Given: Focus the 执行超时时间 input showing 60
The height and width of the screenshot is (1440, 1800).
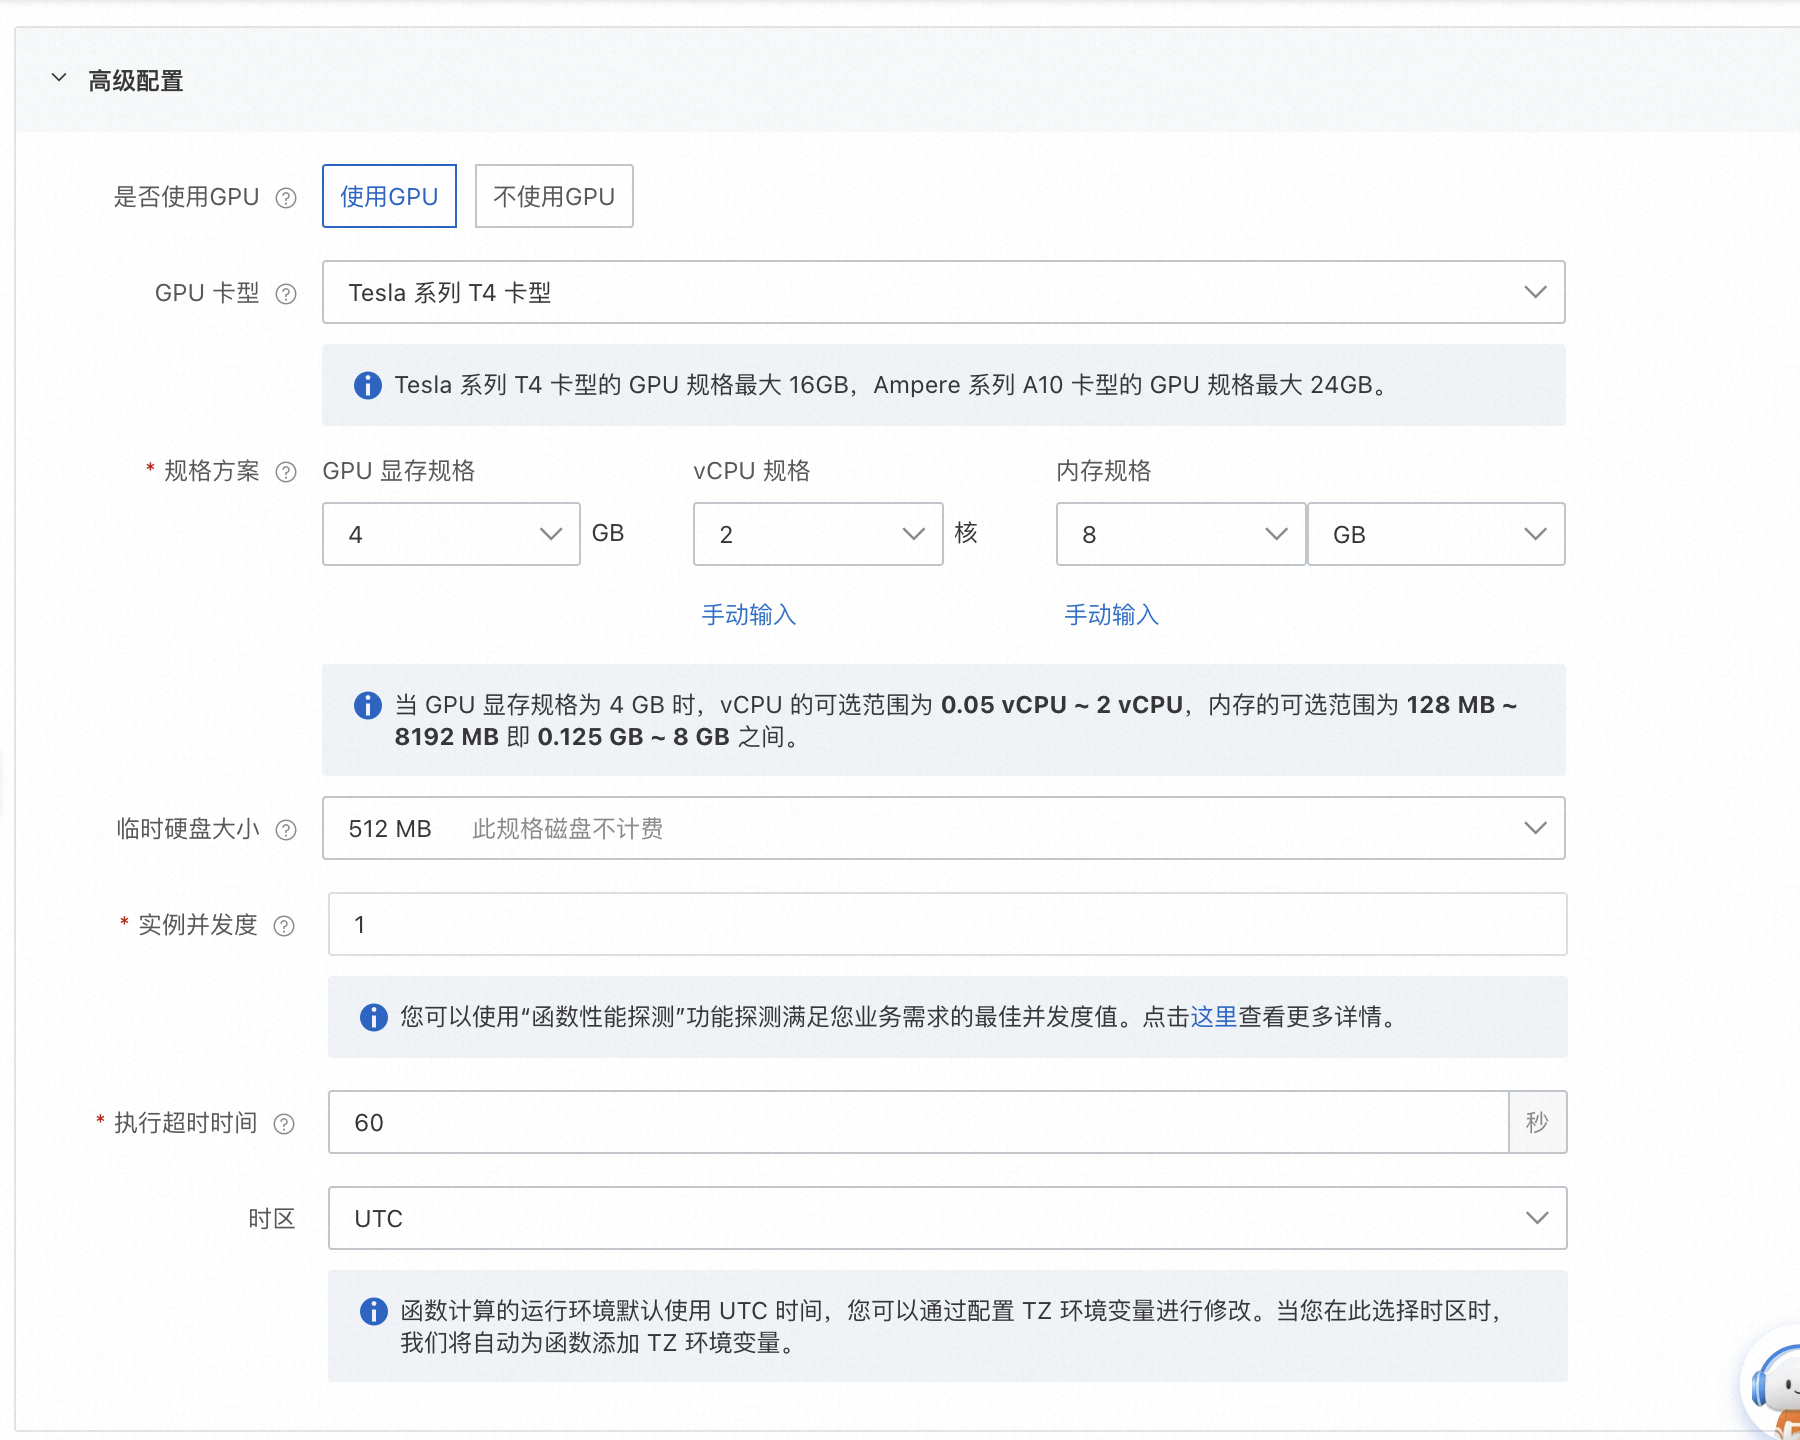Looking at the screenshot, I should (918, 1122).
